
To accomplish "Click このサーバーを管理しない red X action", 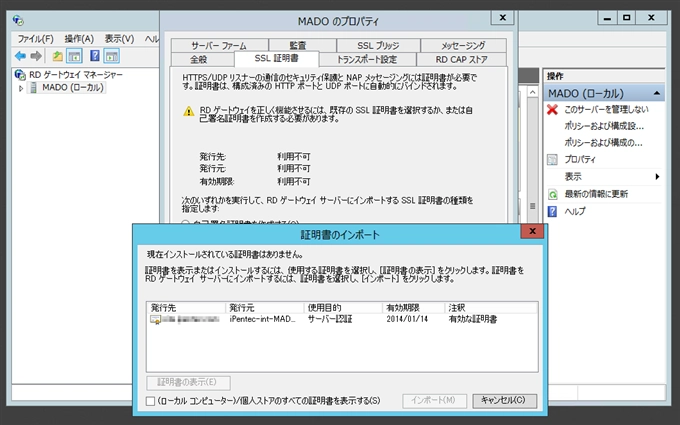I will [x=606, y=110].
